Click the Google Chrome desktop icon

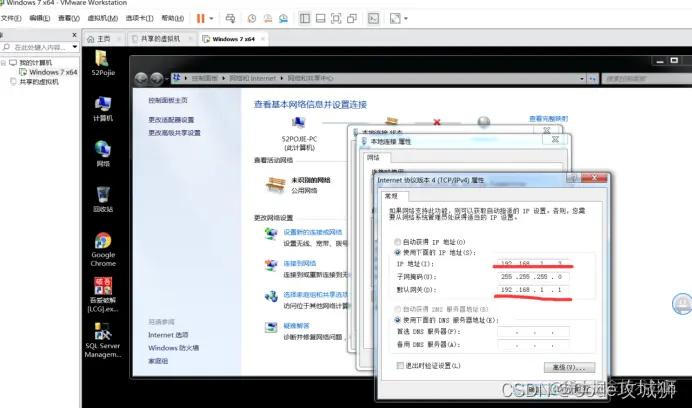[x=103, y=250]
